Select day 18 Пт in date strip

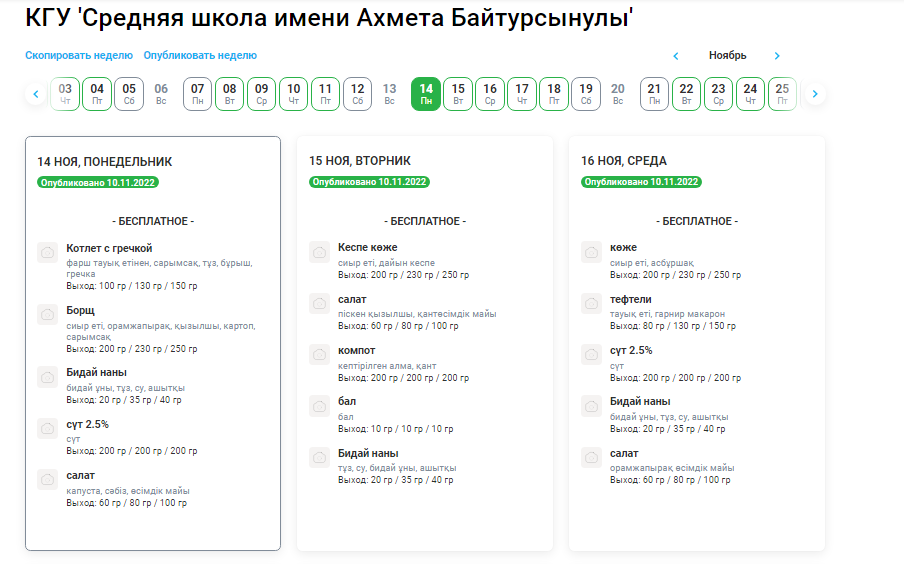pyautogui.click(x=554, y=94)
